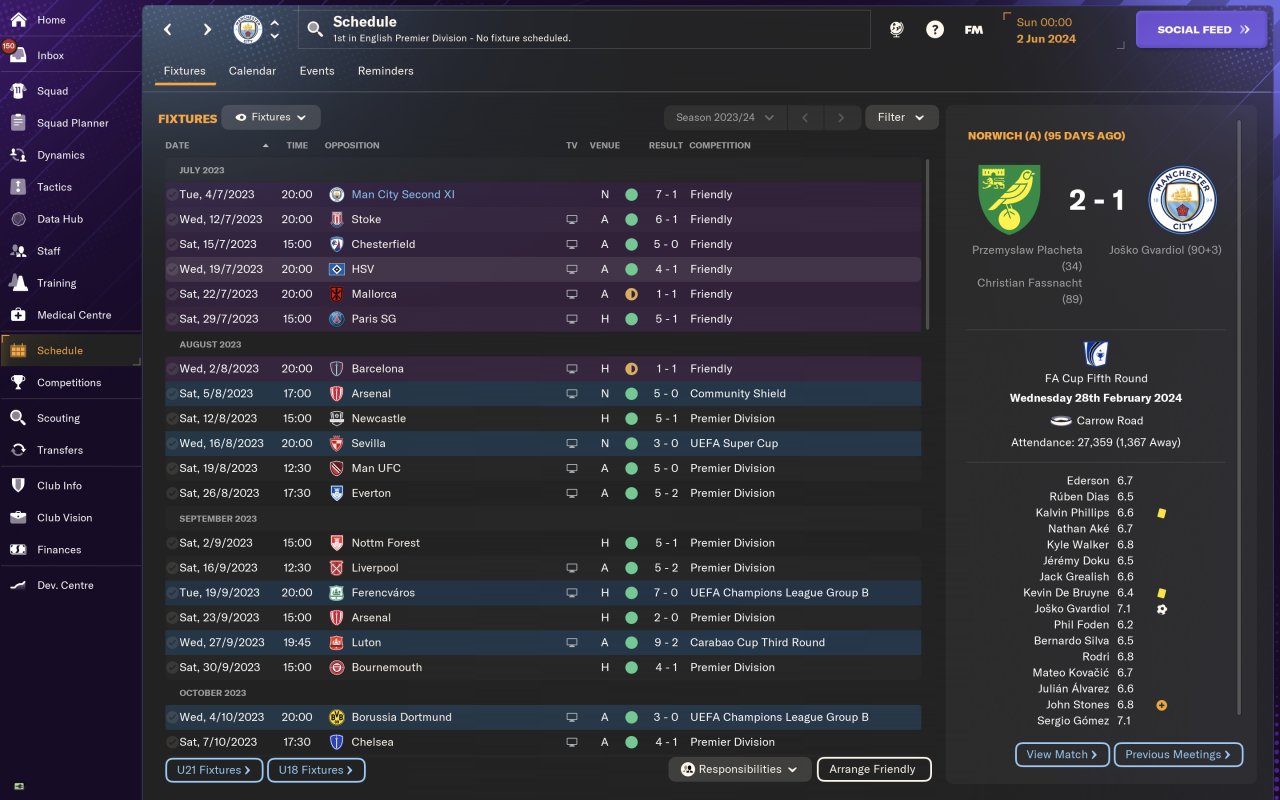This screenshot has height=800, width=1280.
Task: Click the fixtures list scrollbar
Action: click(x=927, y=244)
